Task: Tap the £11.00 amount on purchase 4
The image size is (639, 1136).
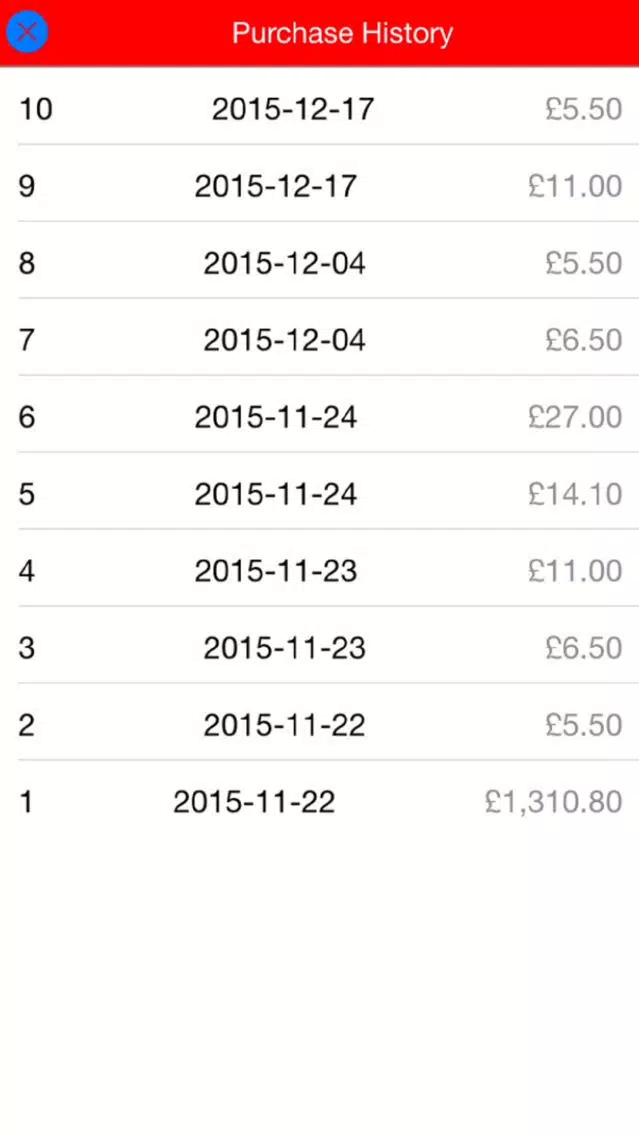Action: point(575,571)
